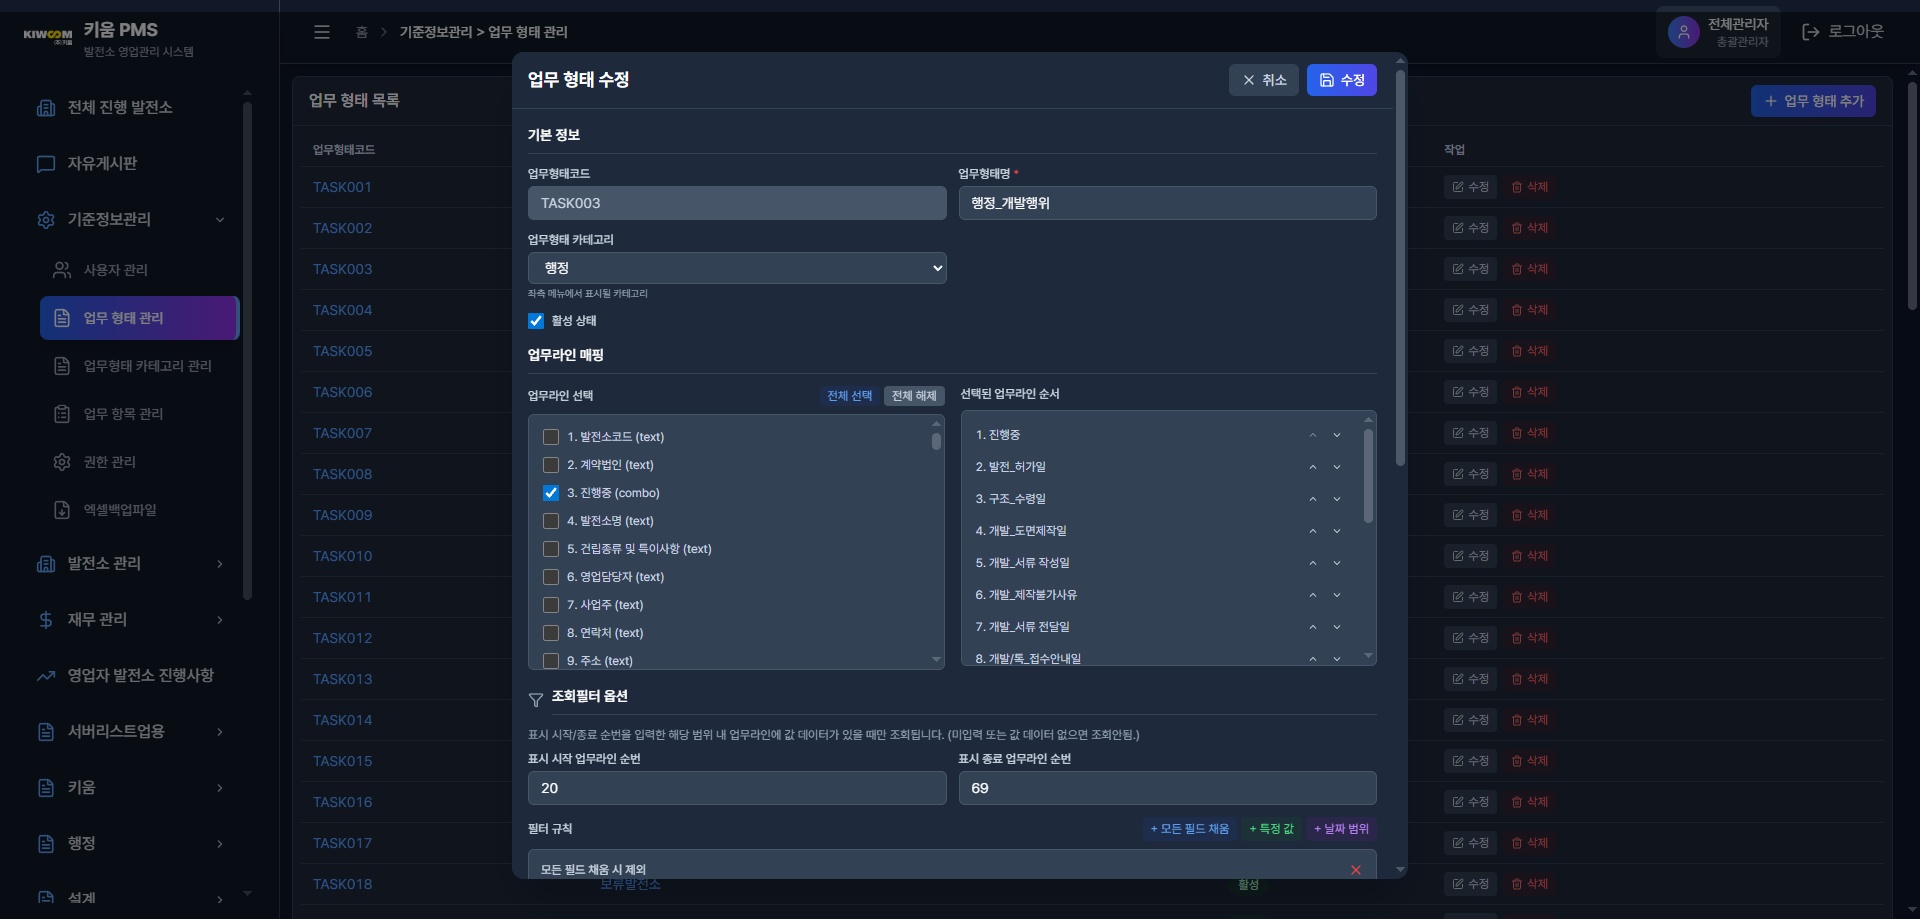Check 4. 발전소명 (text) workline

551,521
